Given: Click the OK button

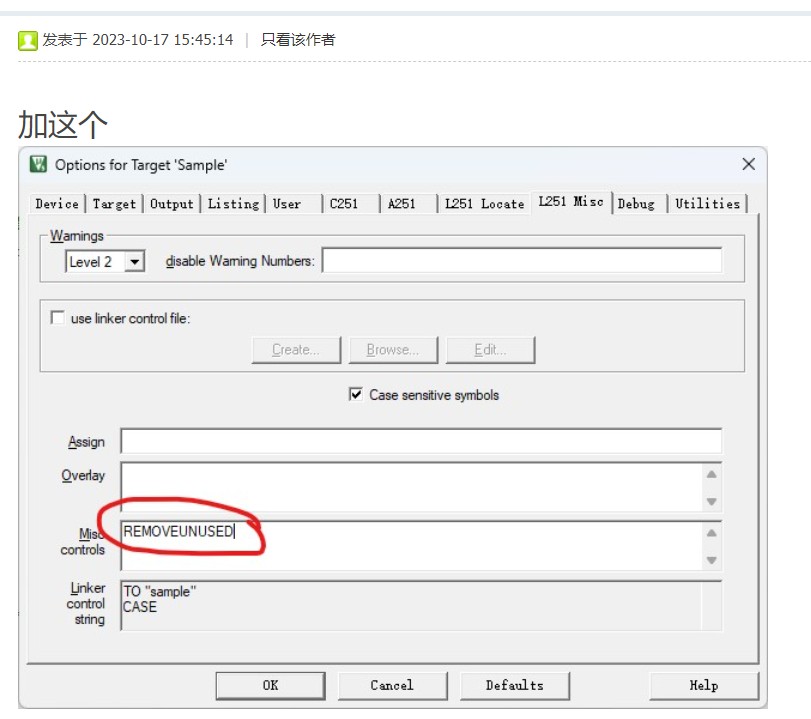Looking at the screenshot, I should 271,685.
